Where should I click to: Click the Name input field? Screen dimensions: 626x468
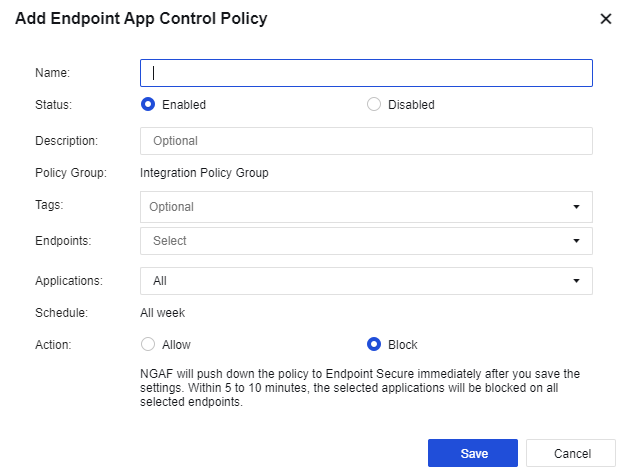click(366, 73)
